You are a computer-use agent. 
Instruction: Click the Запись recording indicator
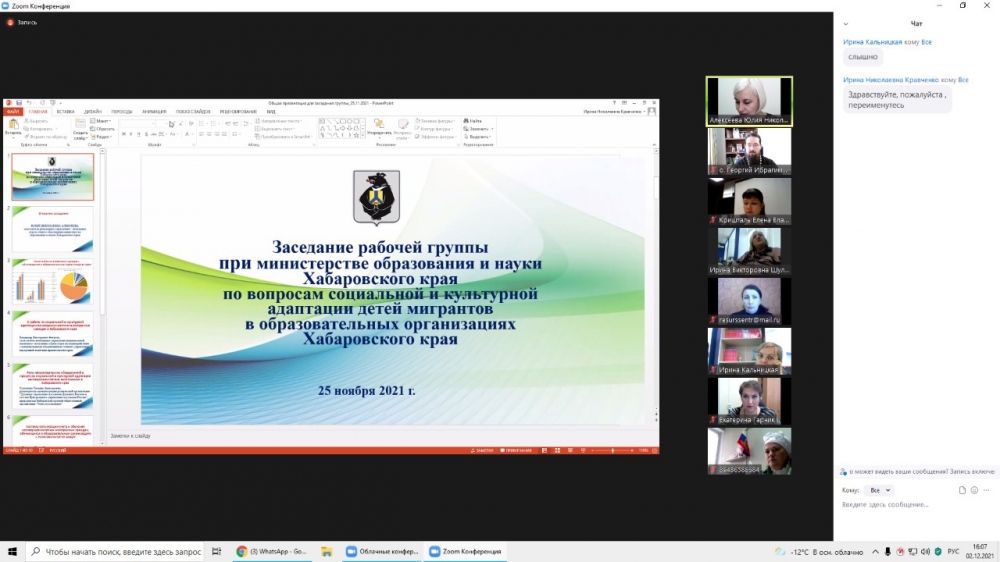[22, 22]
